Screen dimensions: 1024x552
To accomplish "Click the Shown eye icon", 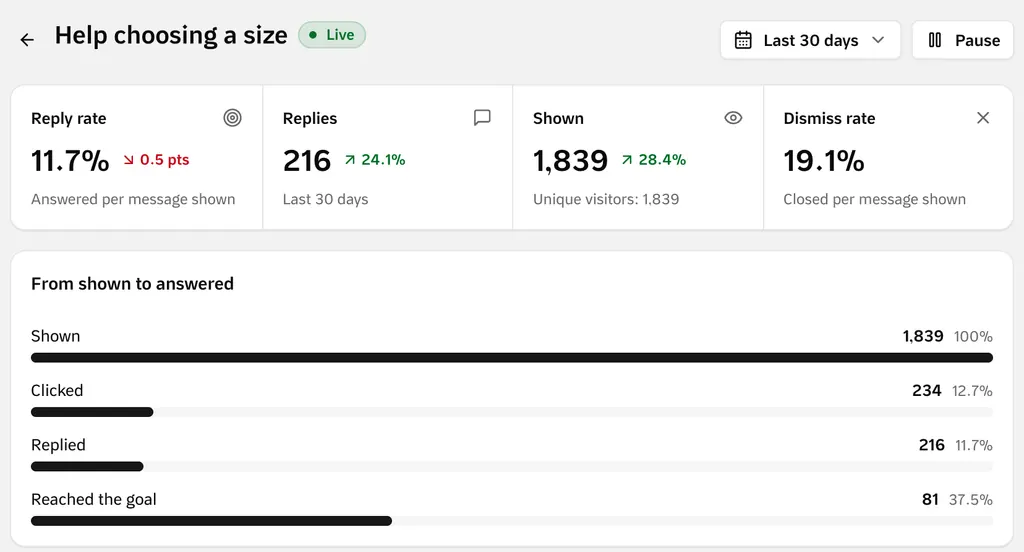I will tap(733, 118).
